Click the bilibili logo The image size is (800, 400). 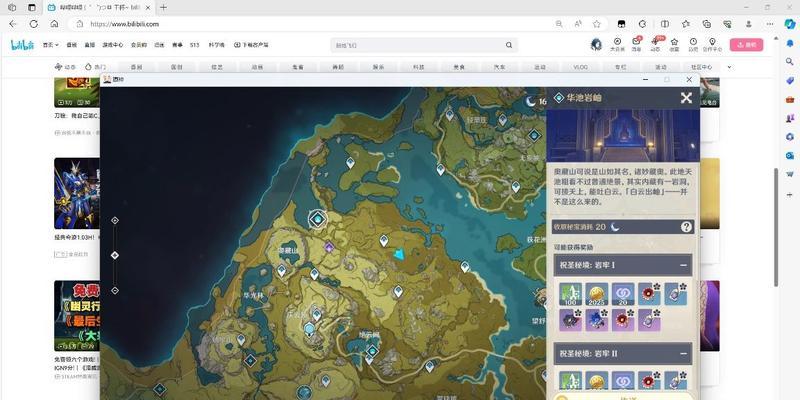point(22,45)
